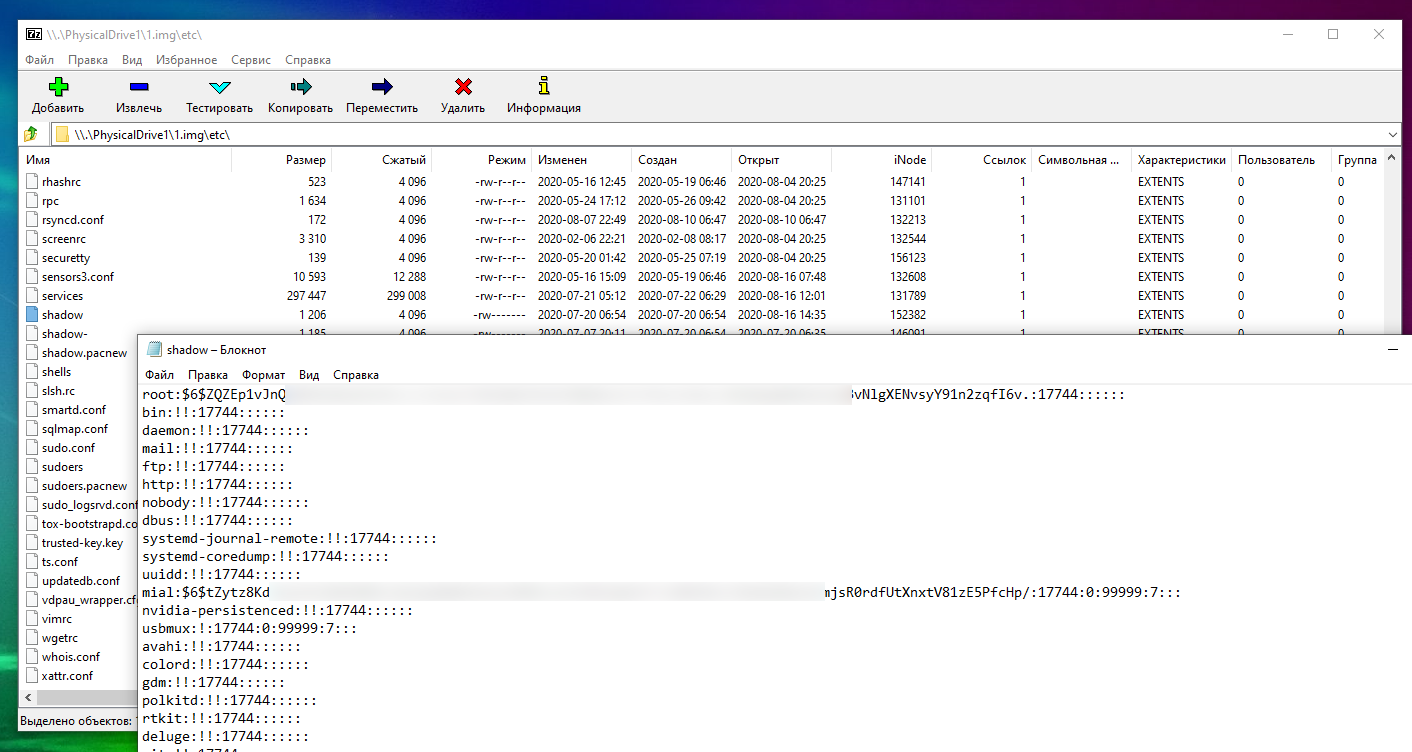The image size is (1412, 752).
Task: Open the Избранное menu in 7-Zip
Action: [186, 60]
